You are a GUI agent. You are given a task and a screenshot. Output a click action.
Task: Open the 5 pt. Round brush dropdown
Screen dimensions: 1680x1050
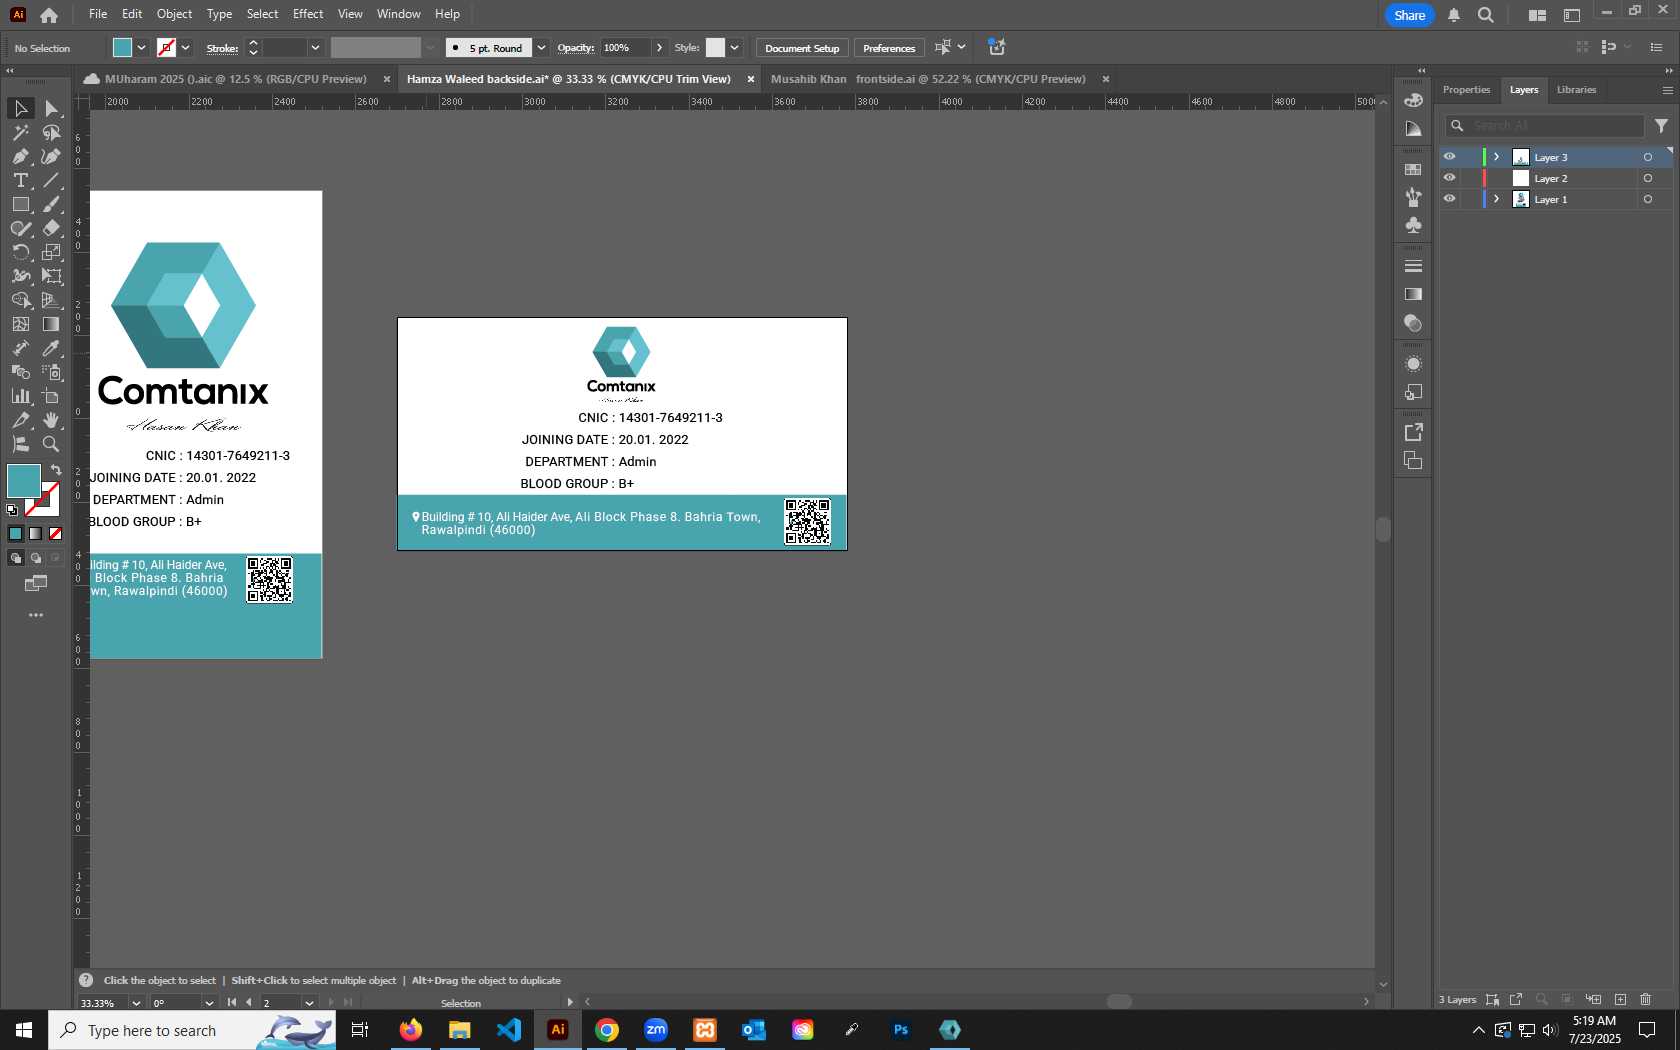click(541, 47)
